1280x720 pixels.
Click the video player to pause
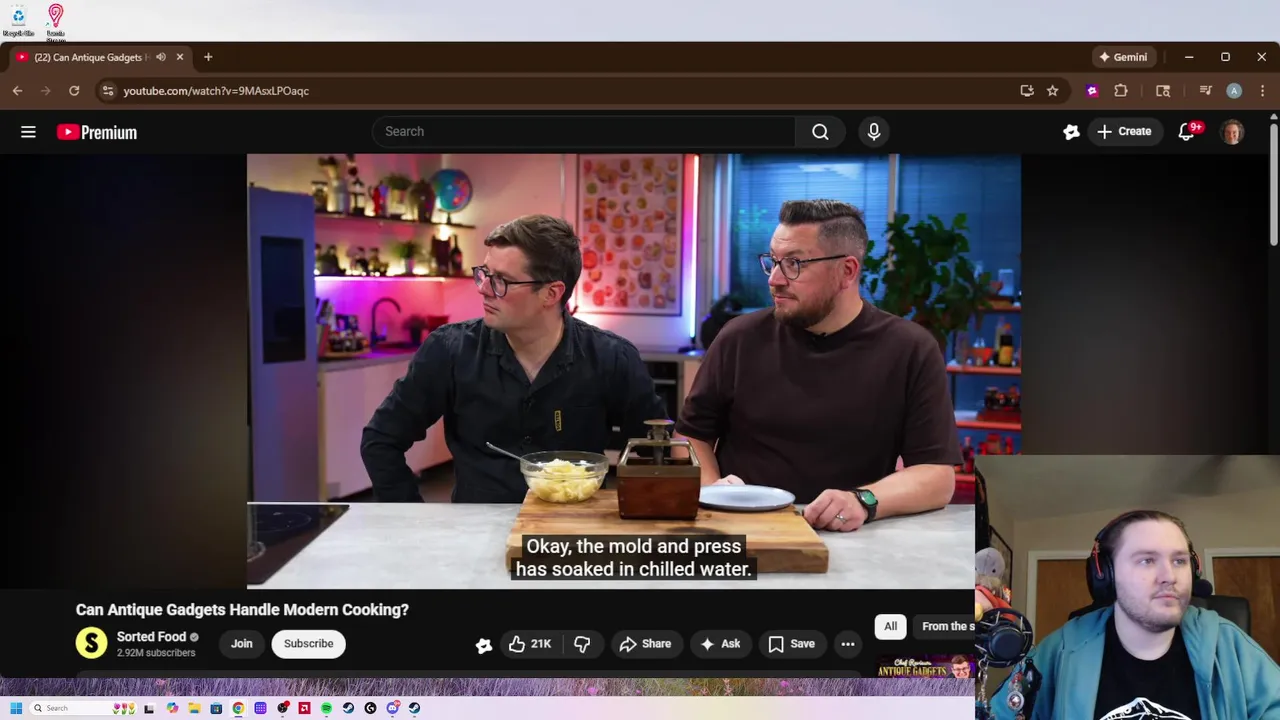coord(633,370)
